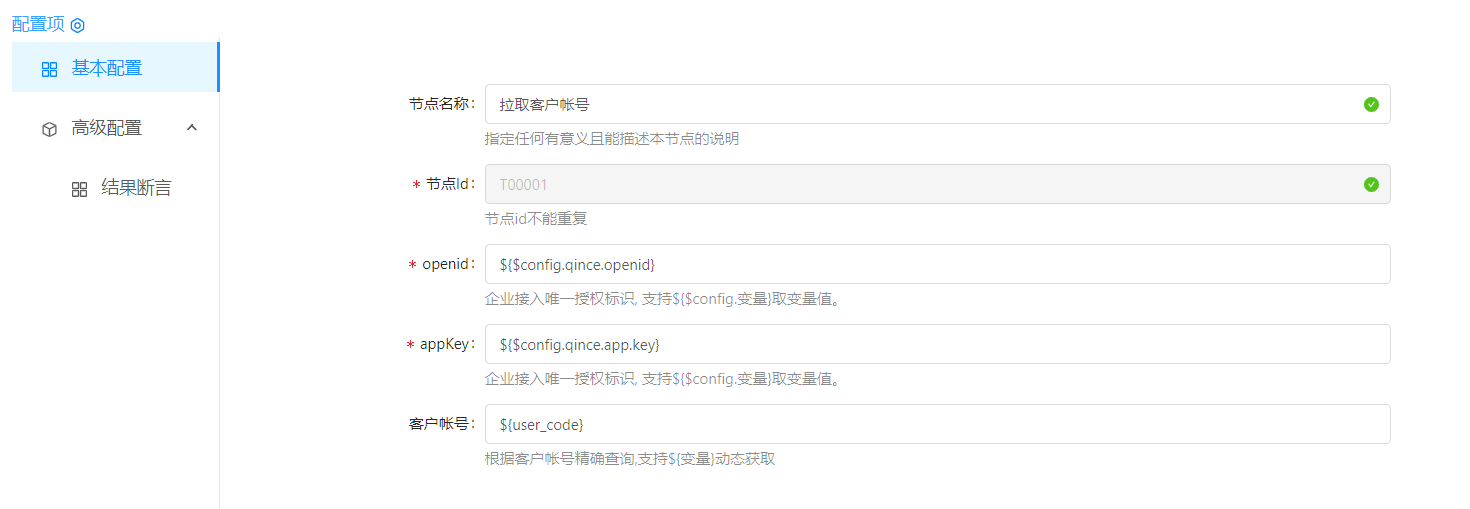Click the 节点名称 form label
This screenshot has height=509, width=1470.
tap(441, 104)
